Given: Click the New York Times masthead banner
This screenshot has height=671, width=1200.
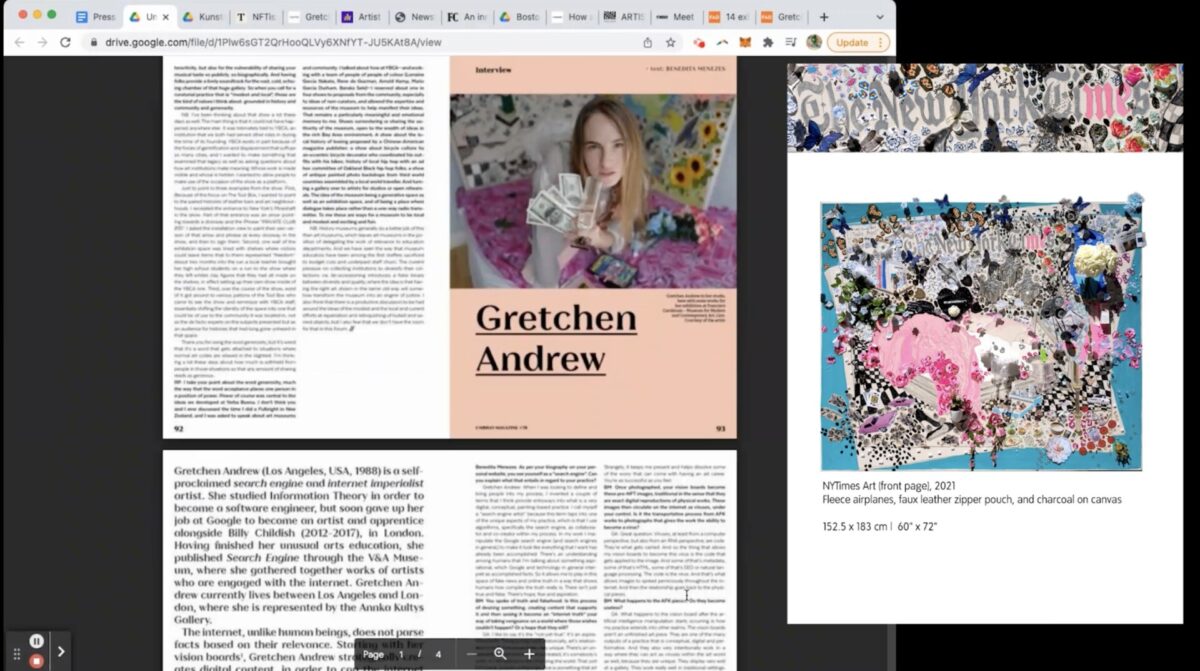Looking at the screenshot, I should pos(985,107).
